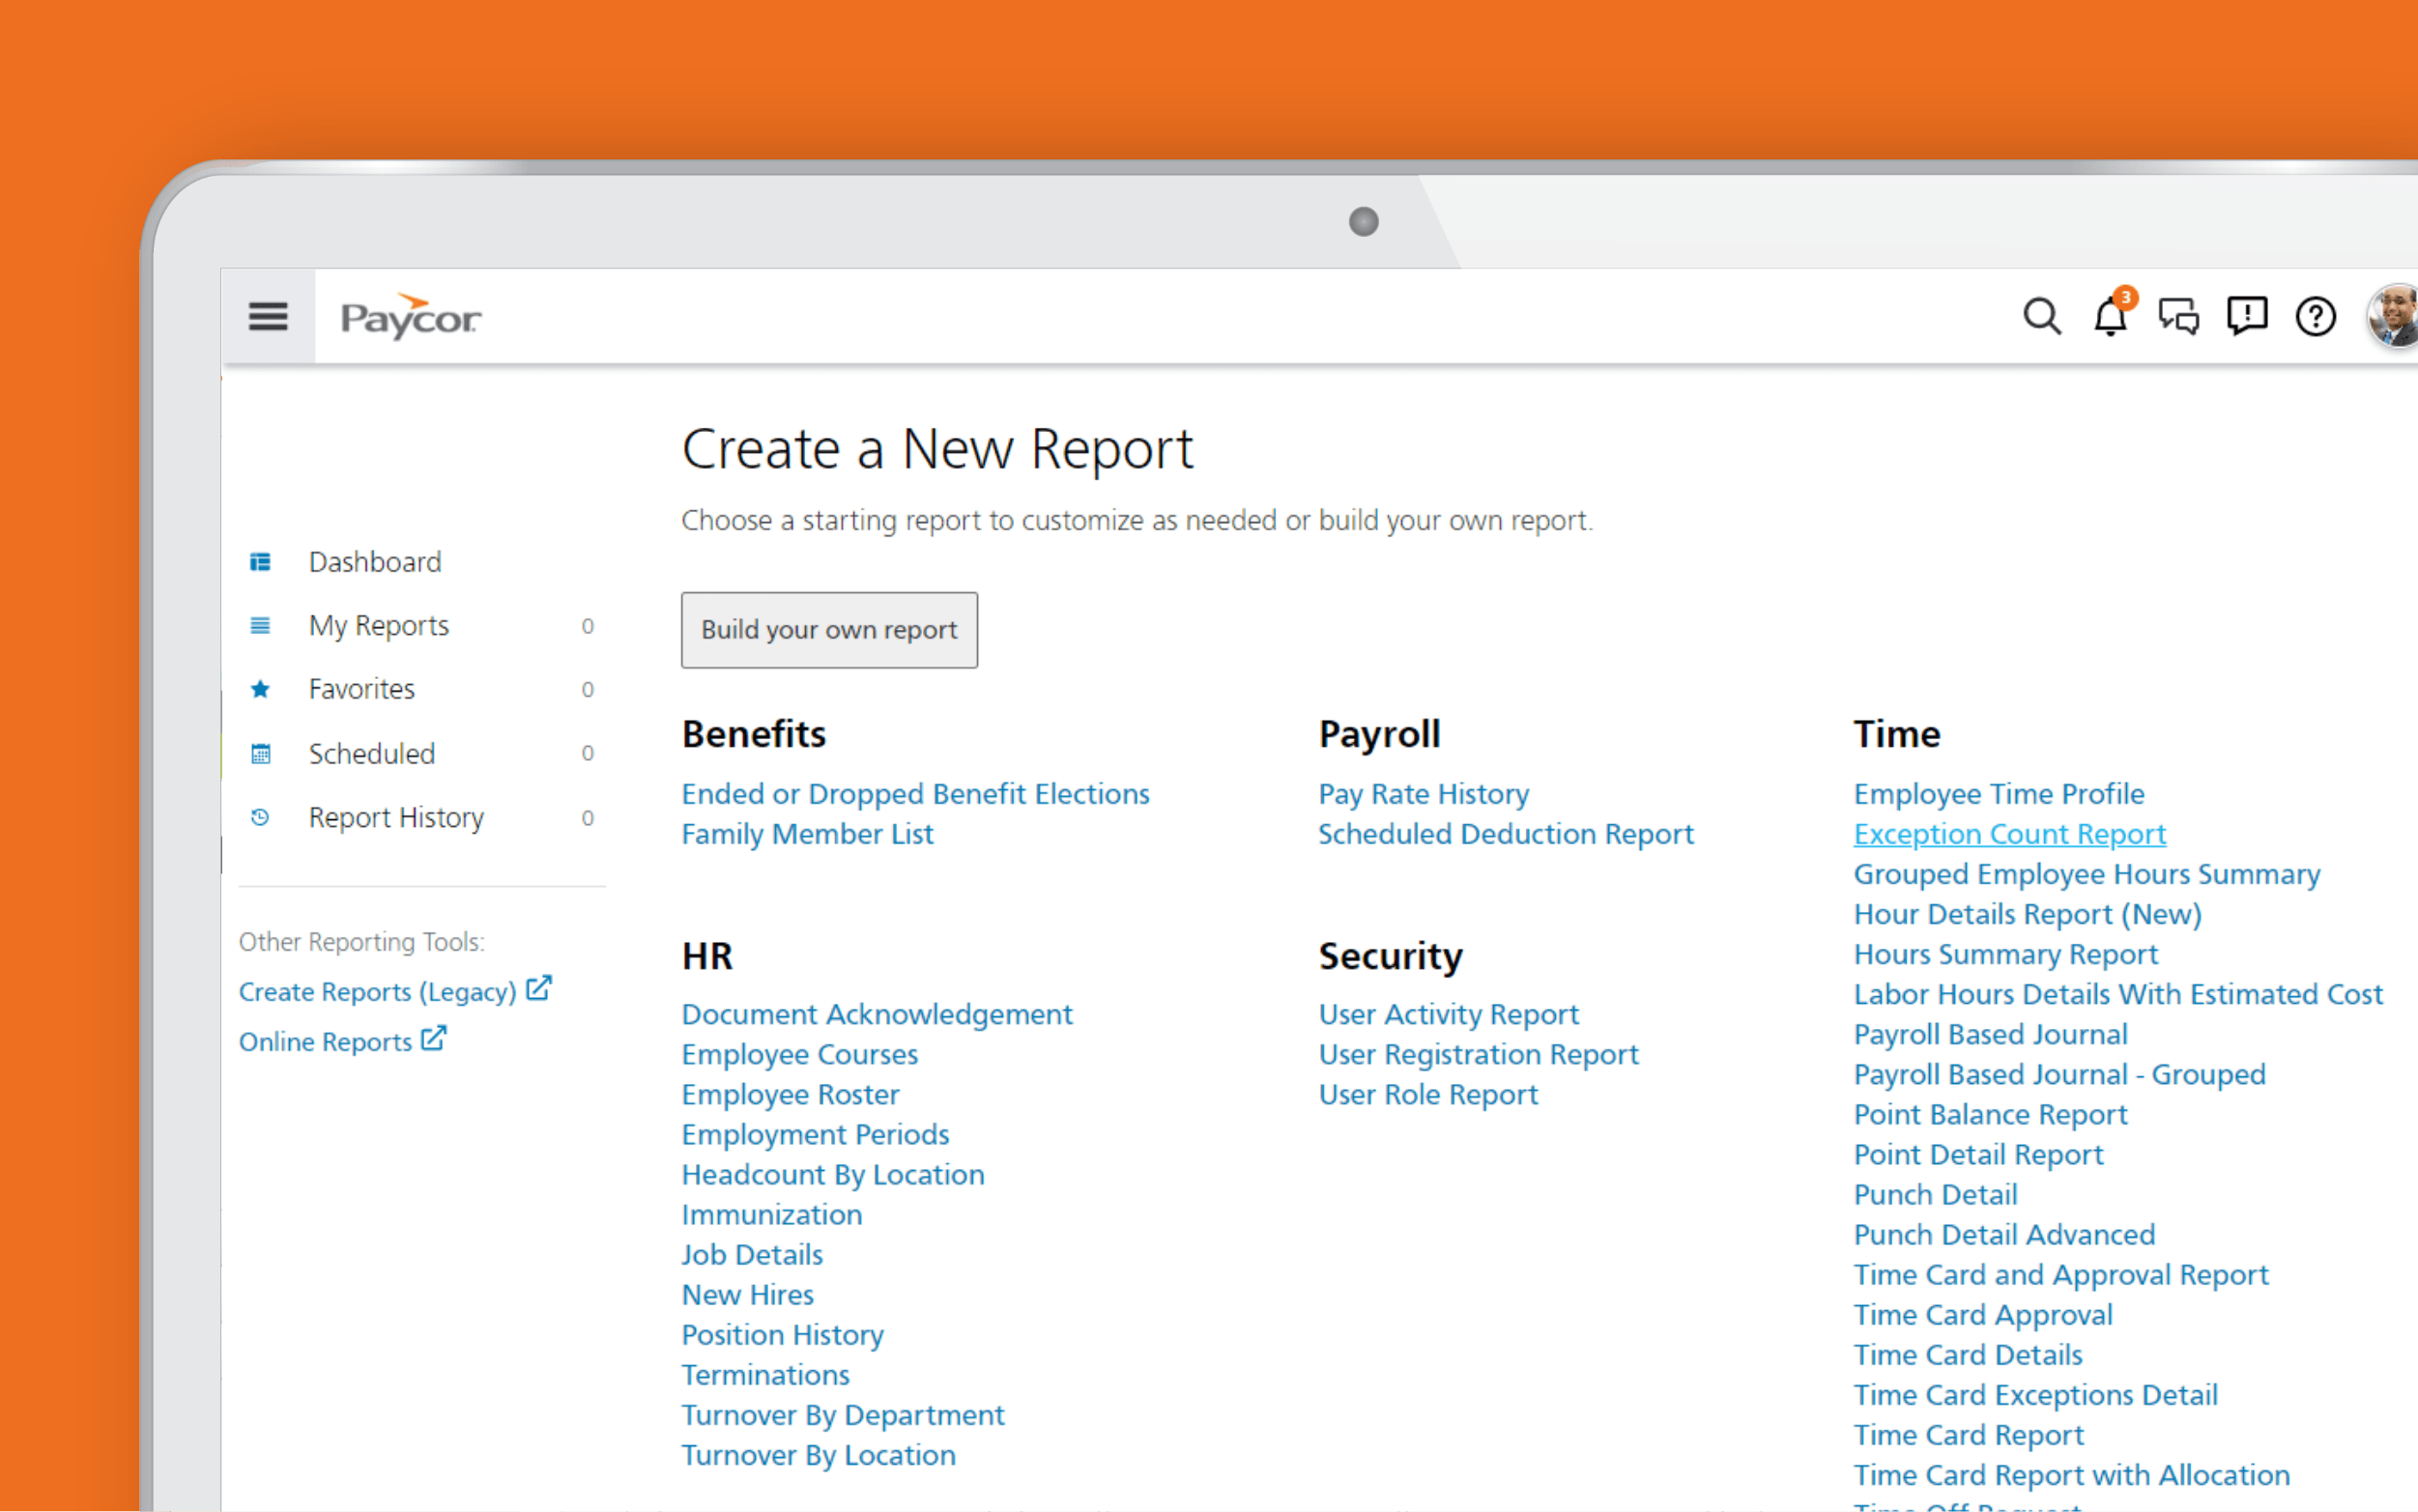This screenshot has width=2418, height=1512.
Task: Open Punch Detail report
Action: pyautogui.click(x=1936, y=1194)
